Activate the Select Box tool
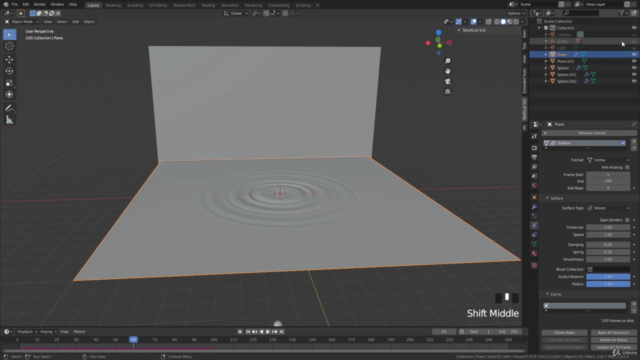The width and height of the screenshot is (640, 360). pyautogui.click(x=9, y=35)
